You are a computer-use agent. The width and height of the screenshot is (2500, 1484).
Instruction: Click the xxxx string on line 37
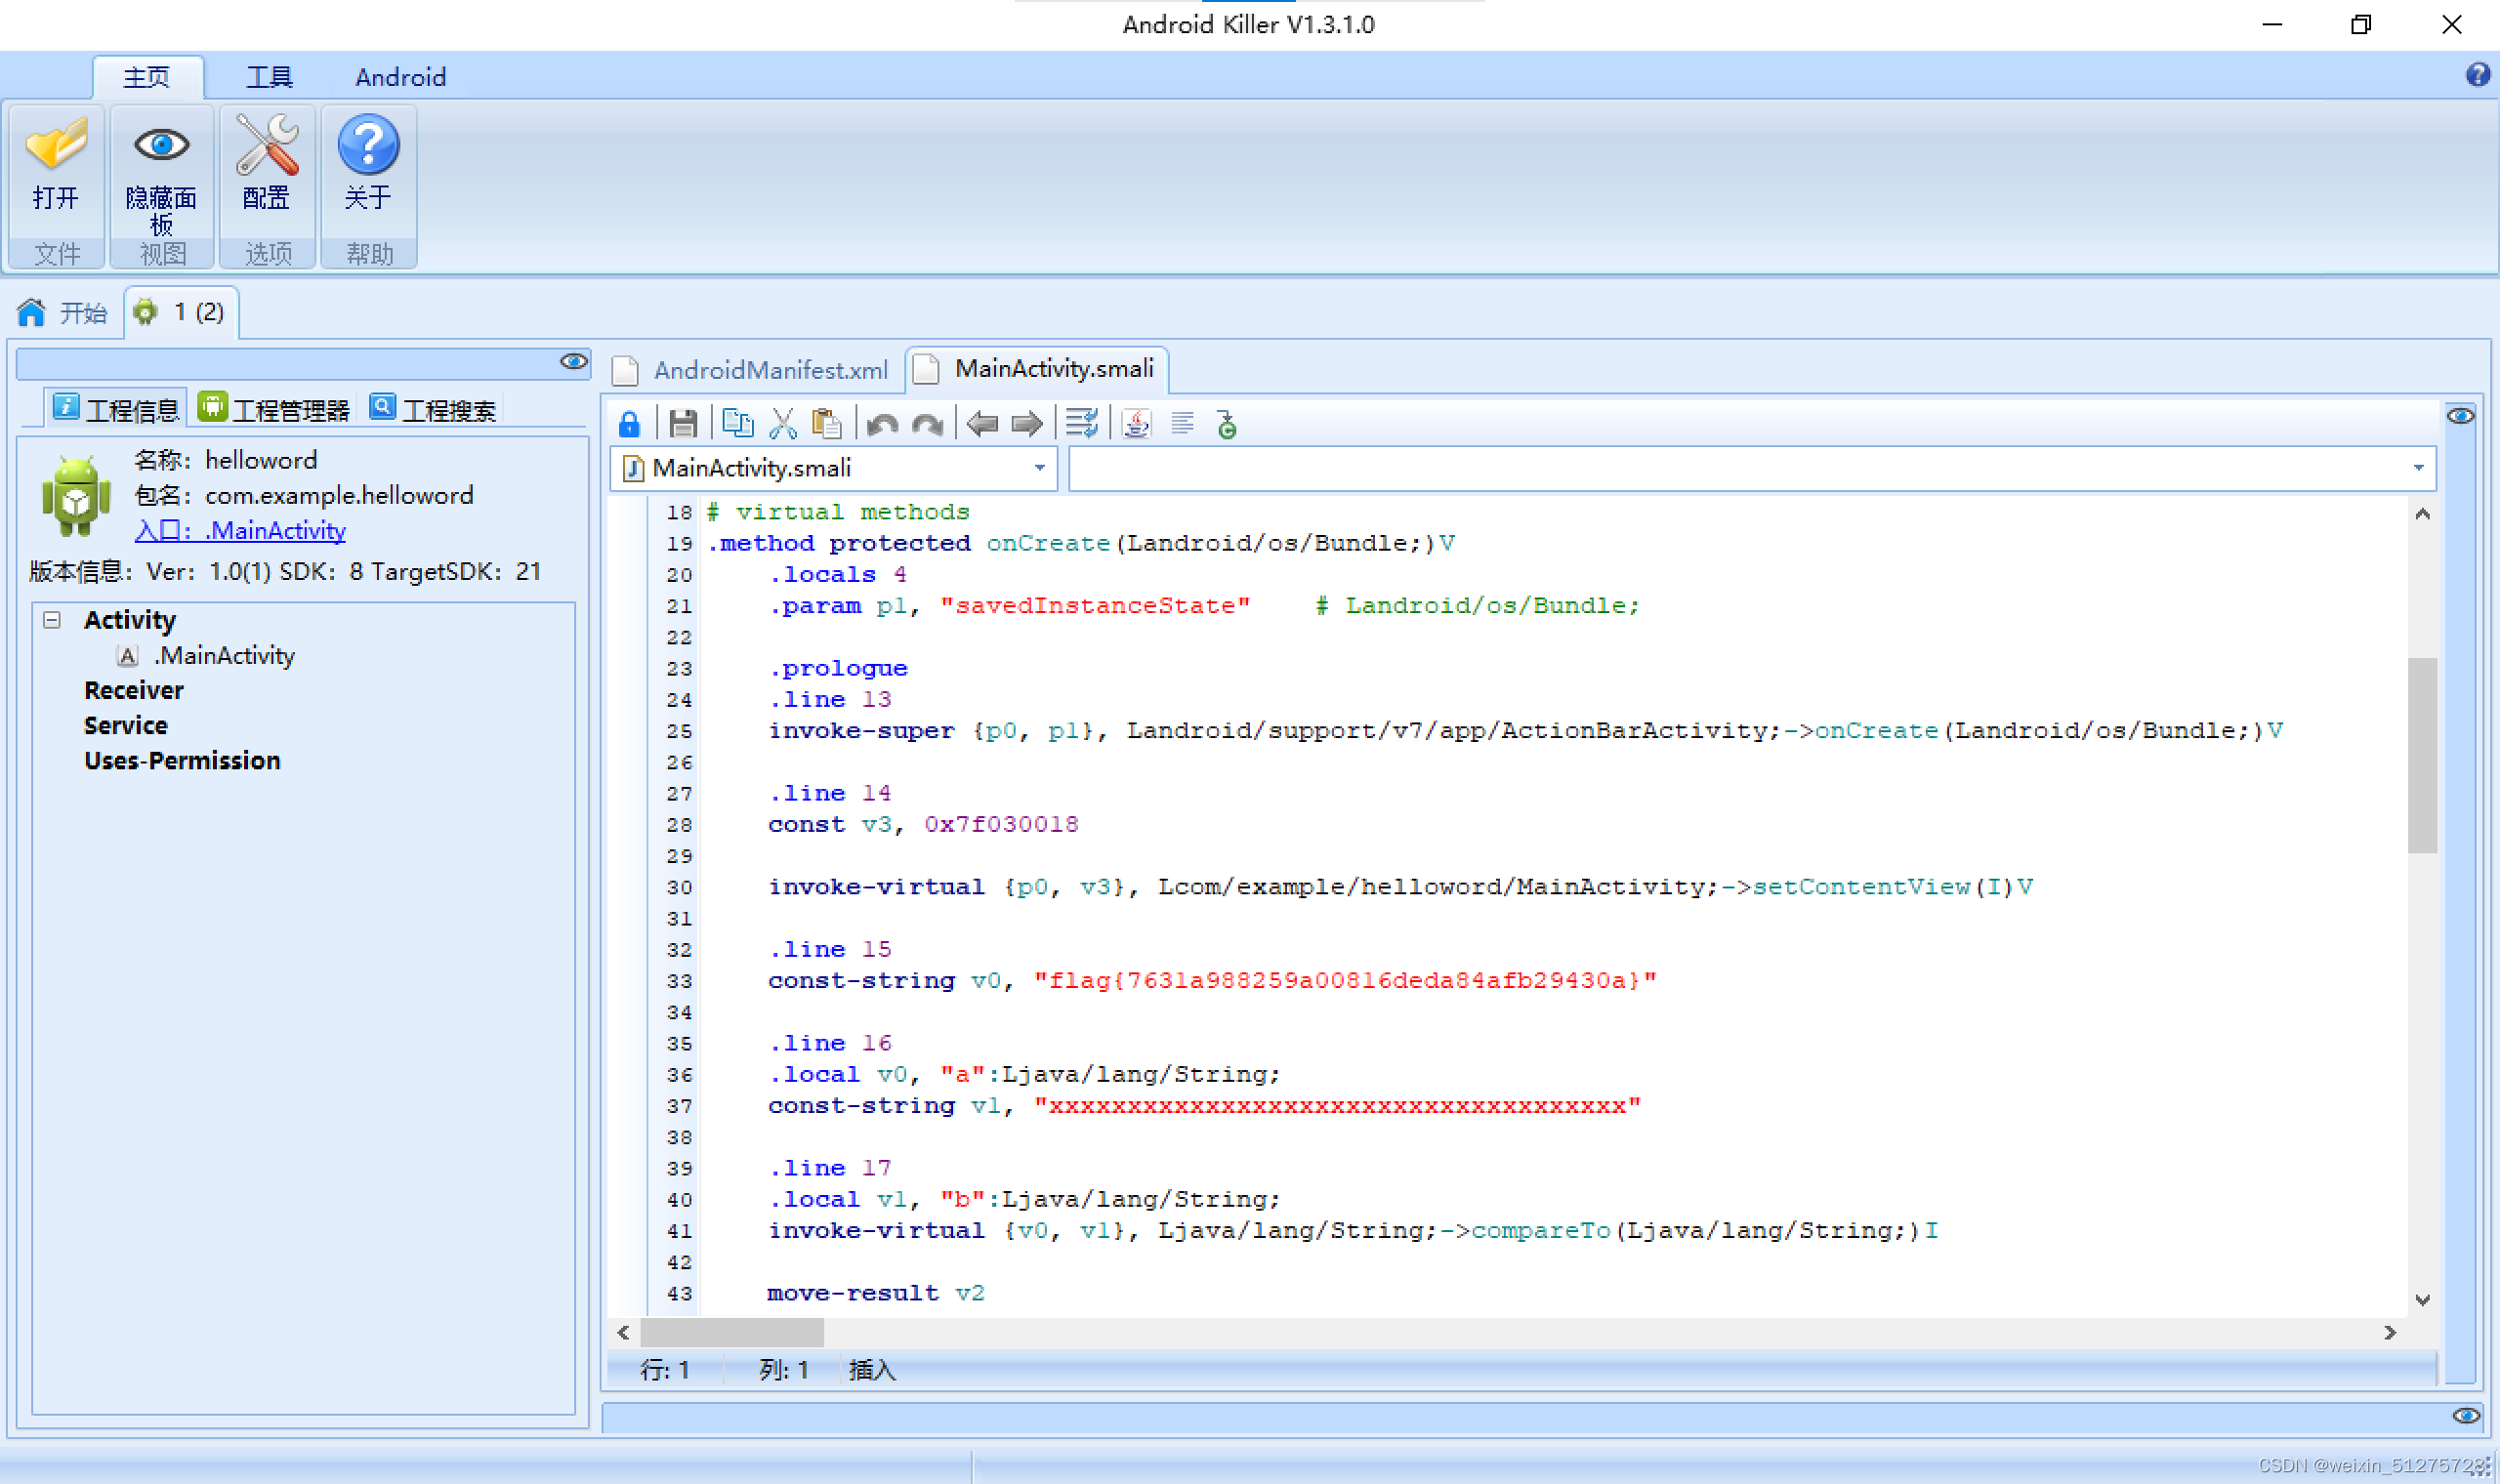click(x=1337, y=1105)
